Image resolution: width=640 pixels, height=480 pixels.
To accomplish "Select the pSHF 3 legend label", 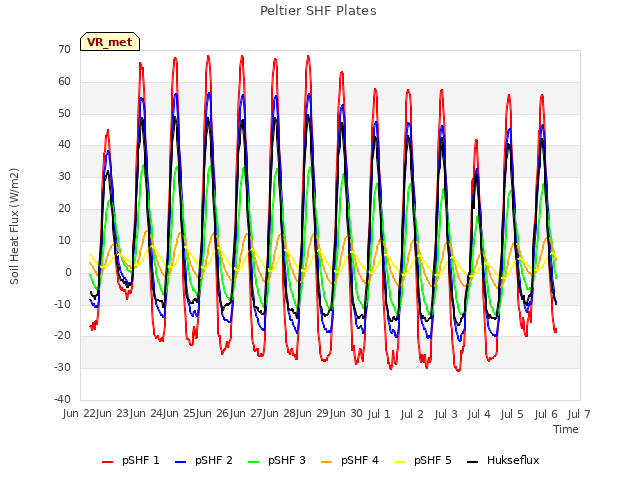I will (x=287, y=460).
